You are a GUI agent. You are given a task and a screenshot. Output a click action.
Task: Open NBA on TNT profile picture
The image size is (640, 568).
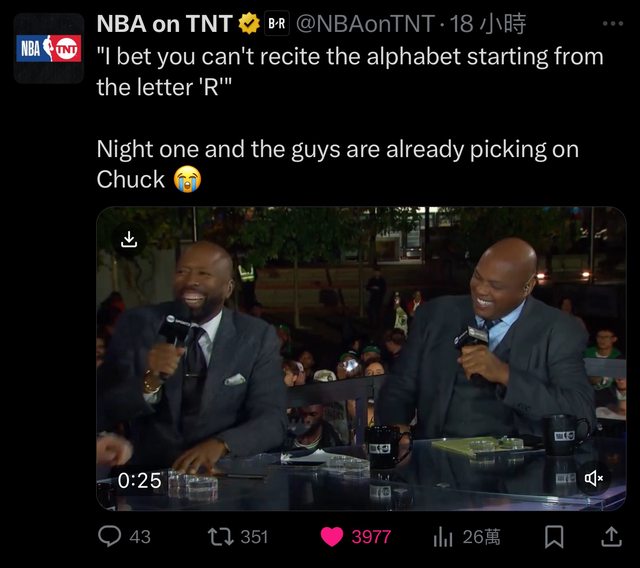tap(49, 48)
